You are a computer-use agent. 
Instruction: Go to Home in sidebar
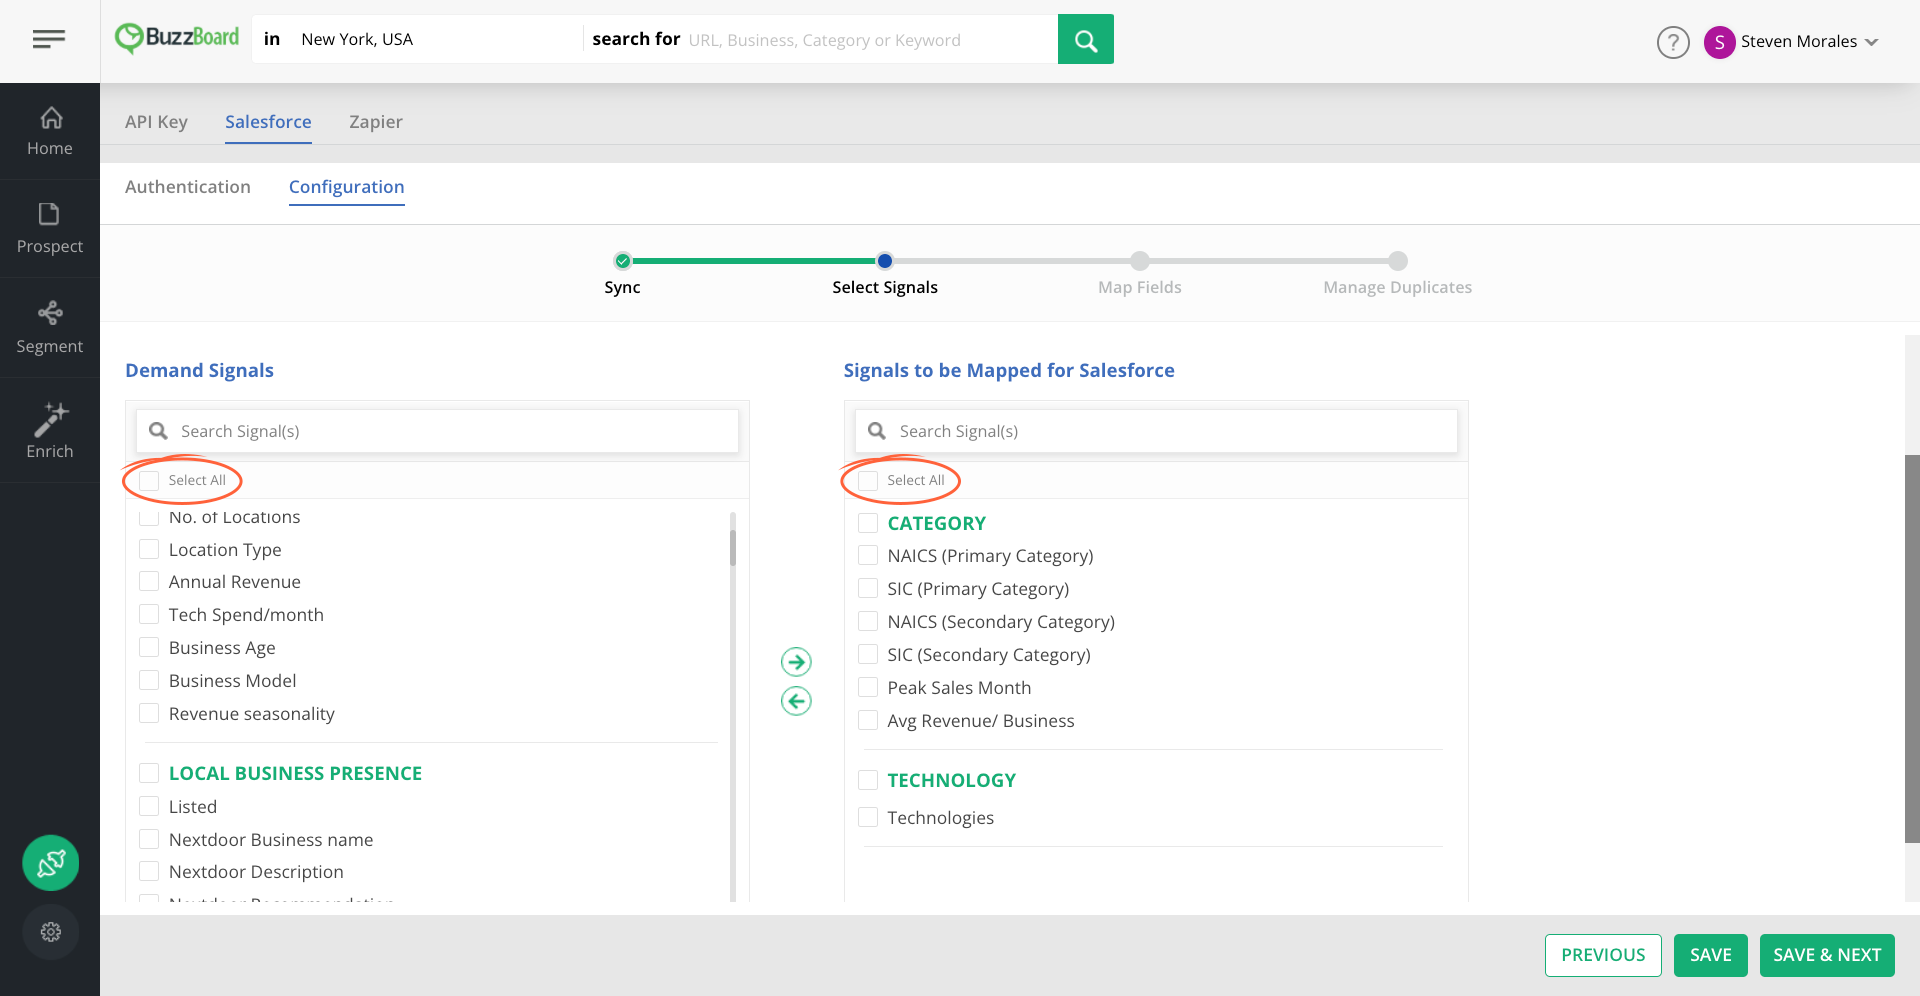pos(50,131)
